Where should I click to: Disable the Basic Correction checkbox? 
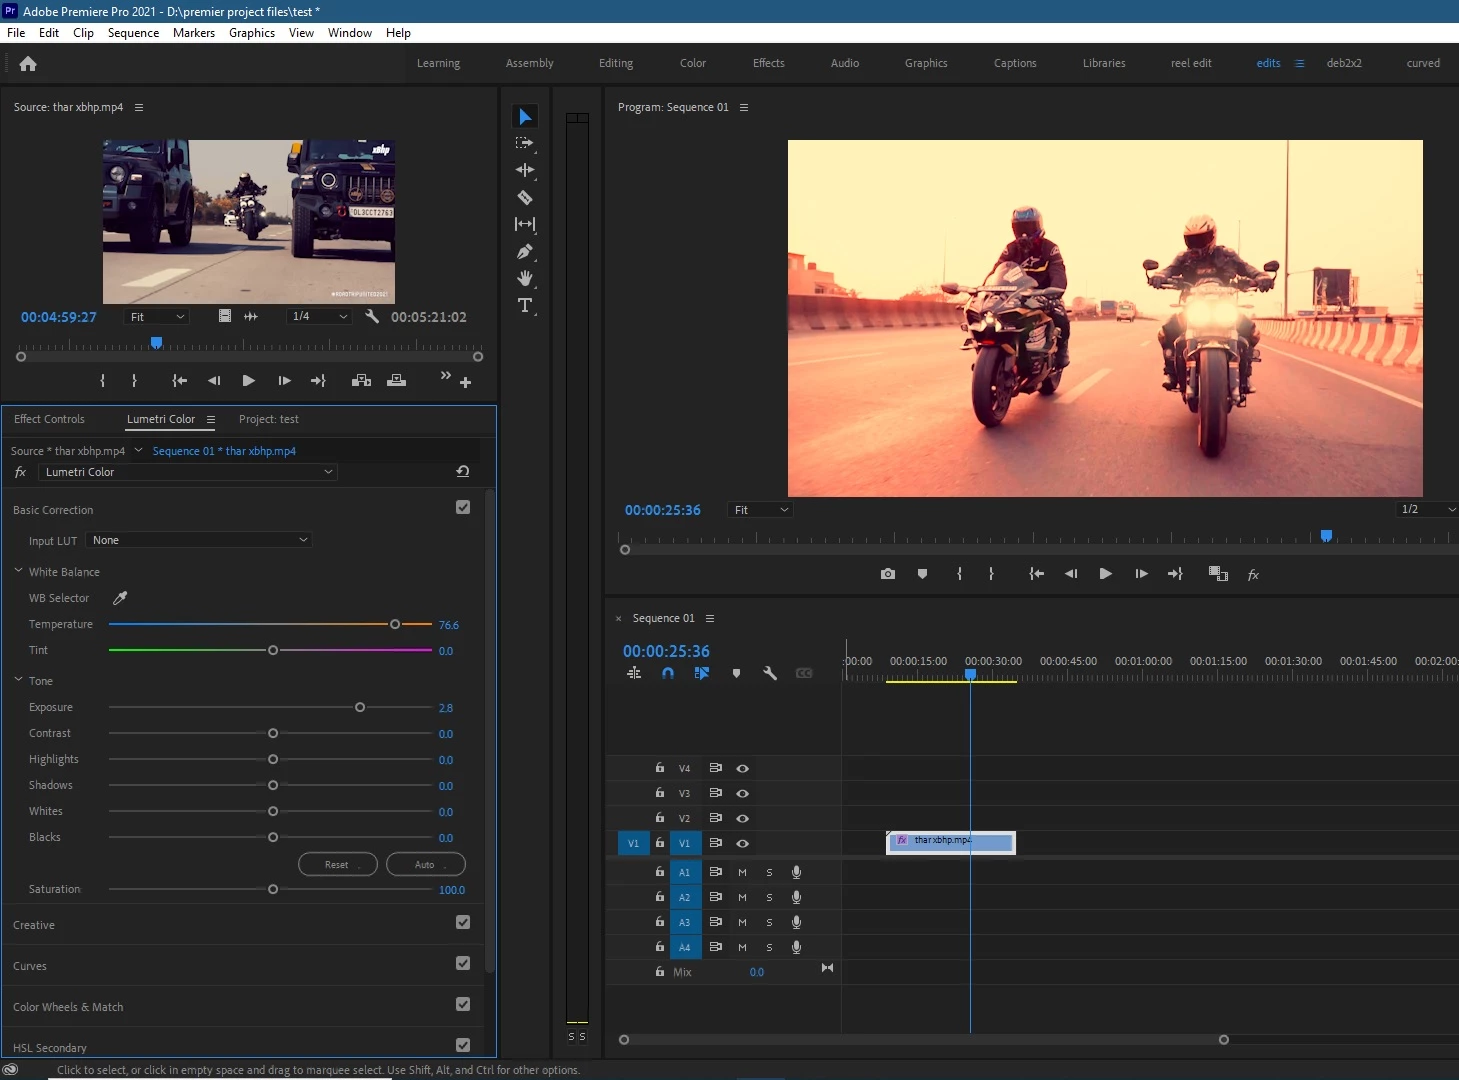point(463,507)
